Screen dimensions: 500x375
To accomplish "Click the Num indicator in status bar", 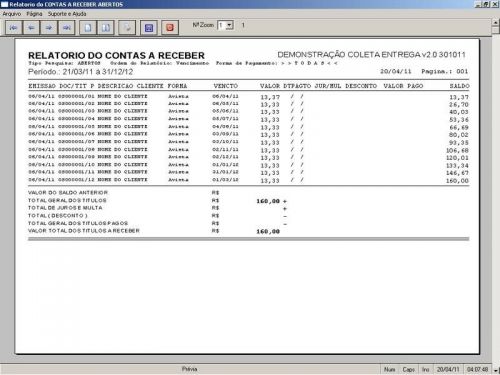I will click(389, 369).
